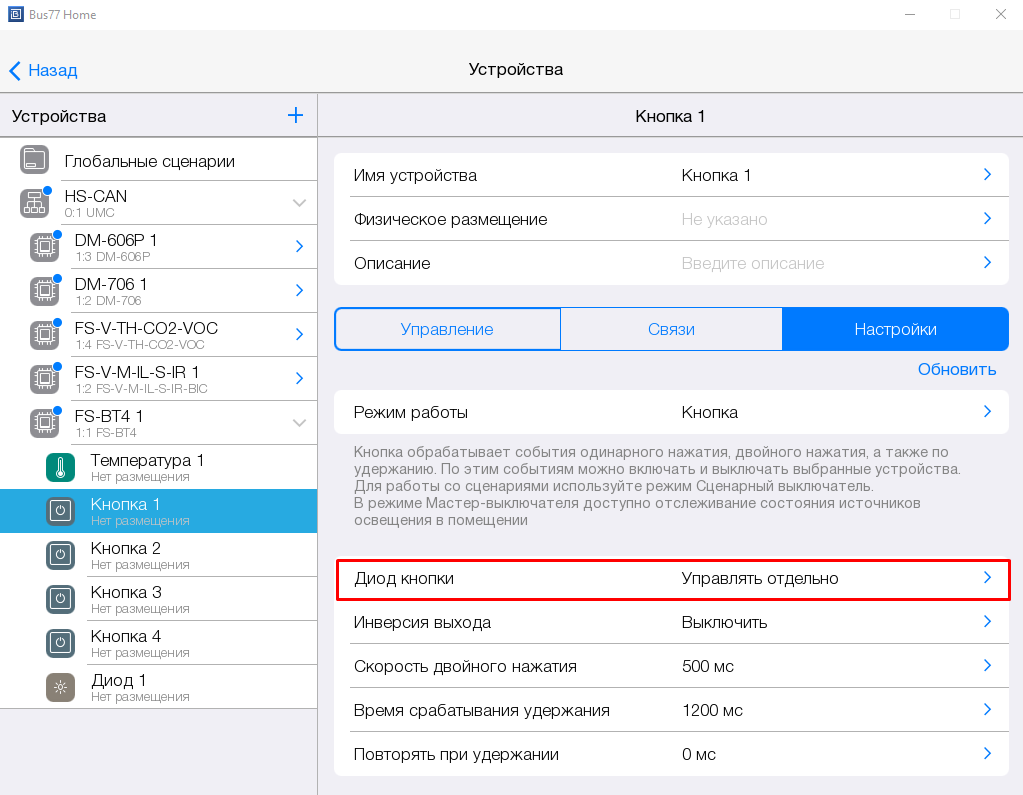Click the Кнопка 3 power icon
This screenshot has height=795, width=1023.
(x=60, y=599)
